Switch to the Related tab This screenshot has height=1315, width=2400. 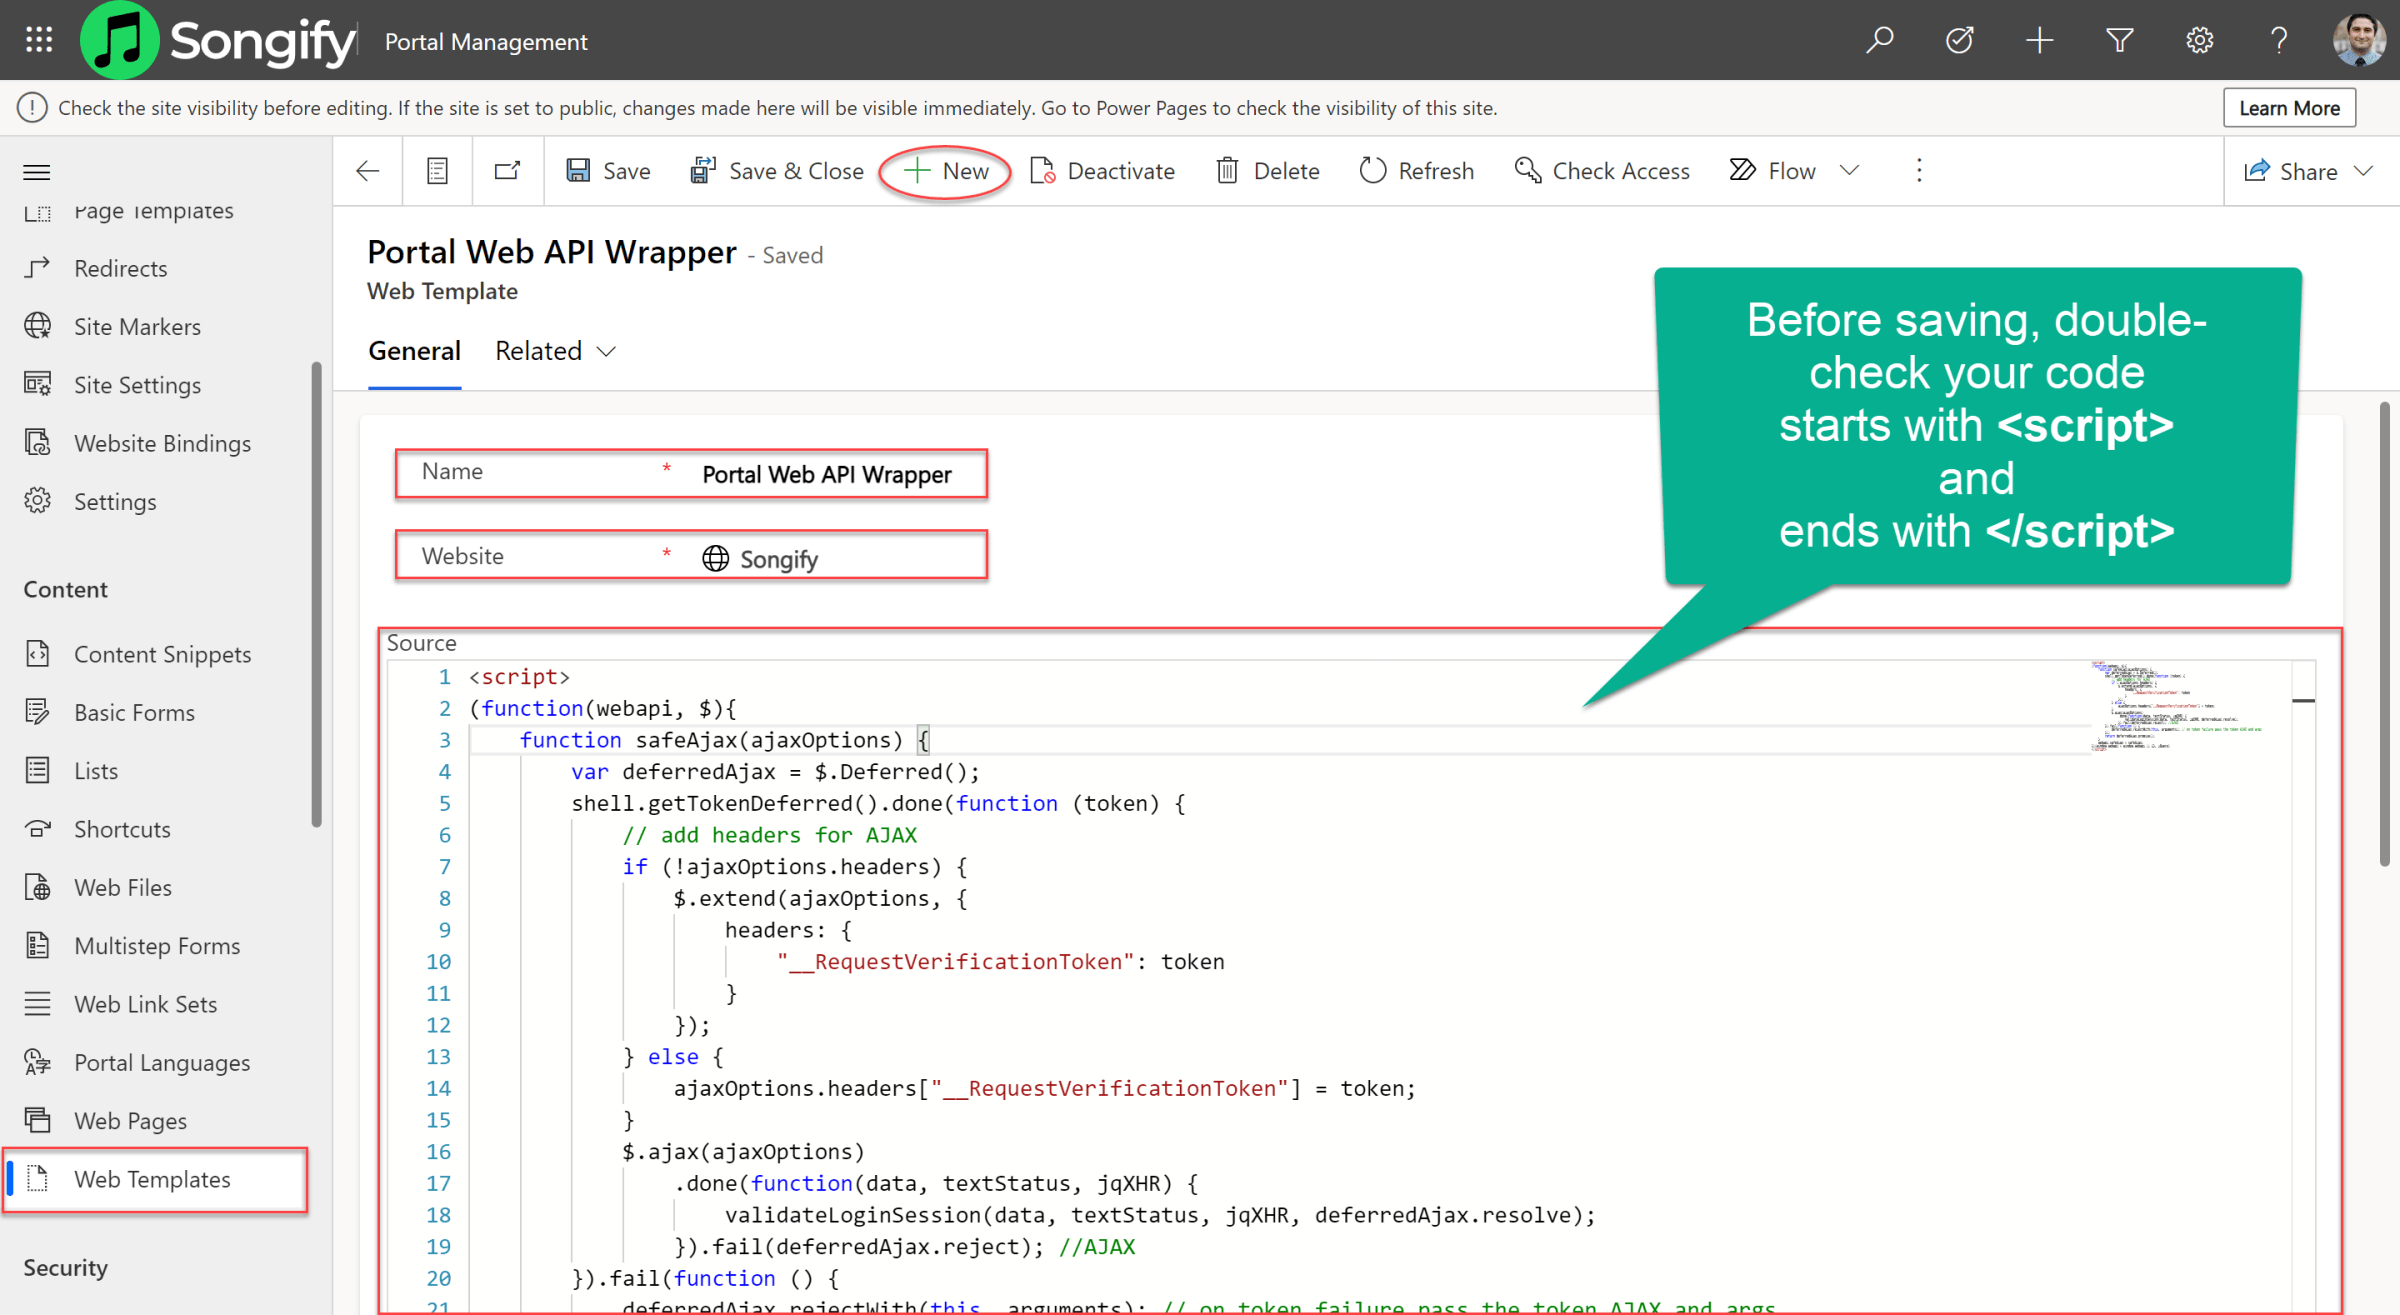click(x=538, y=350)
